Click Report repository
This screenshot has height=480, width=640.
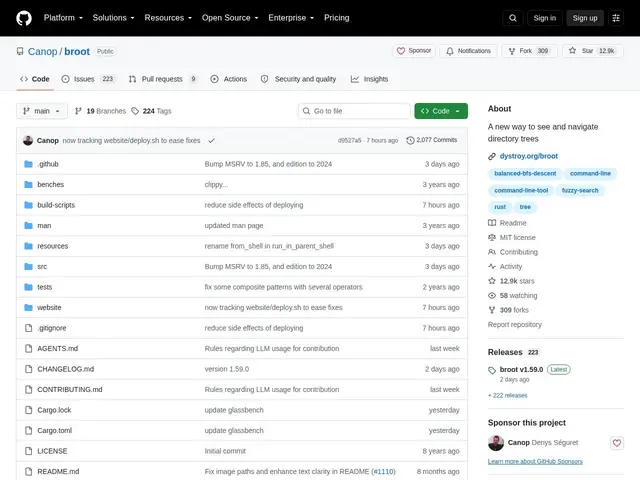pos(514,324)
